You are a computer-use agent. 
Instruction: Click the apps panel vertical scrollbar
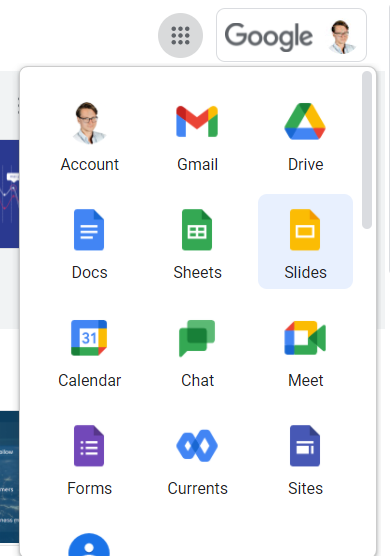367,150
